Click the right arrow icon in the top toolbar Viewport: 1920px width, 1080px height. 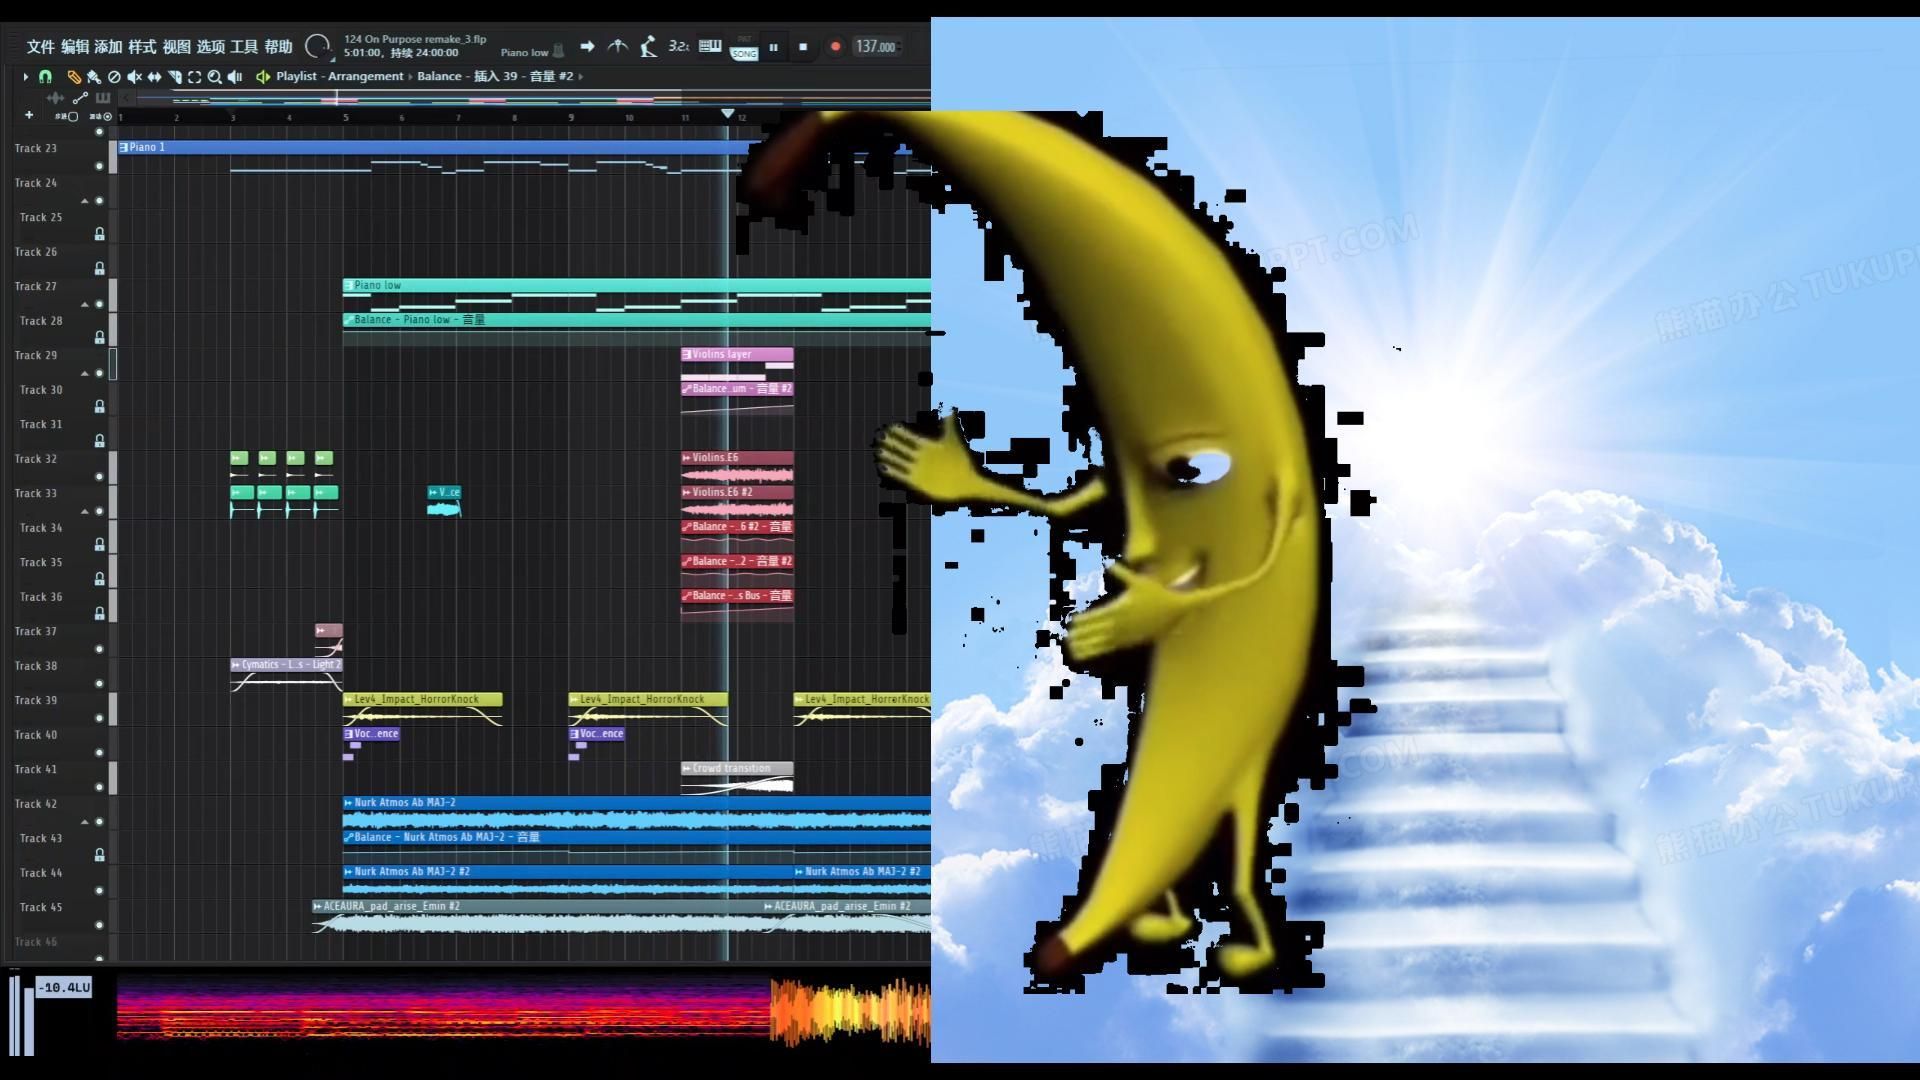point(588,46)
